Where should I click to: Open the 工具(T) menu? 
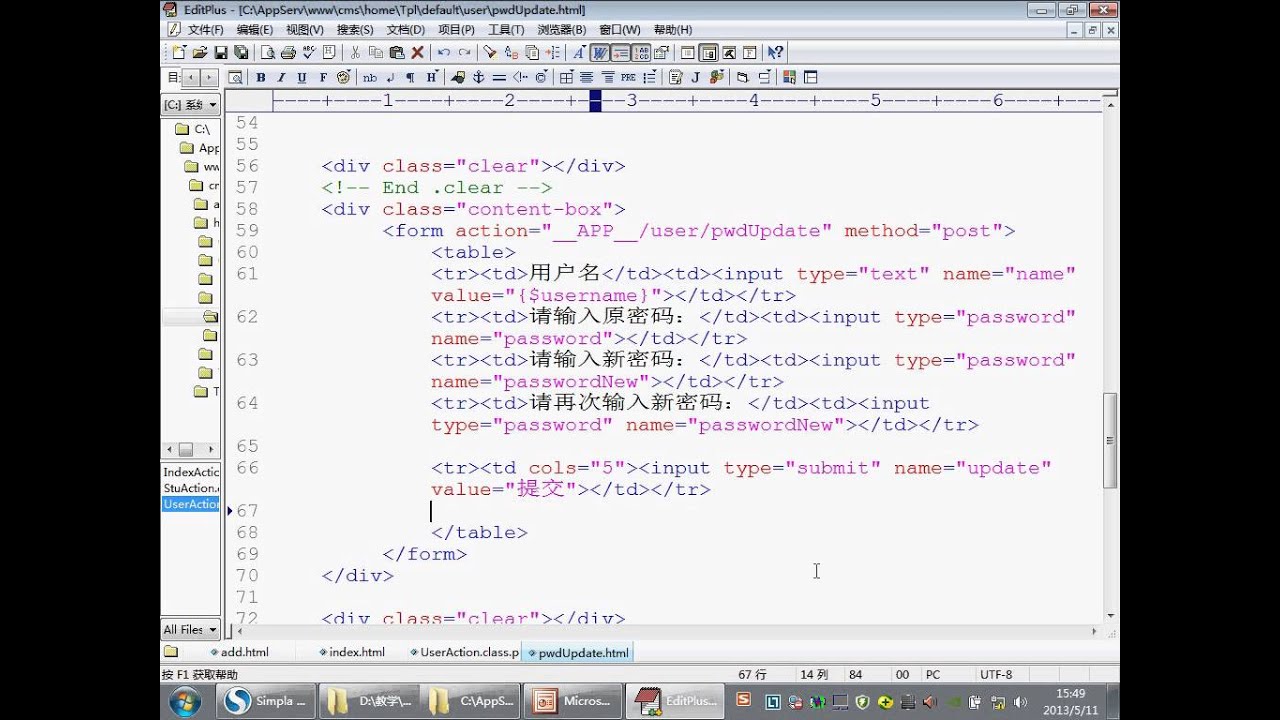coord(506,30)
